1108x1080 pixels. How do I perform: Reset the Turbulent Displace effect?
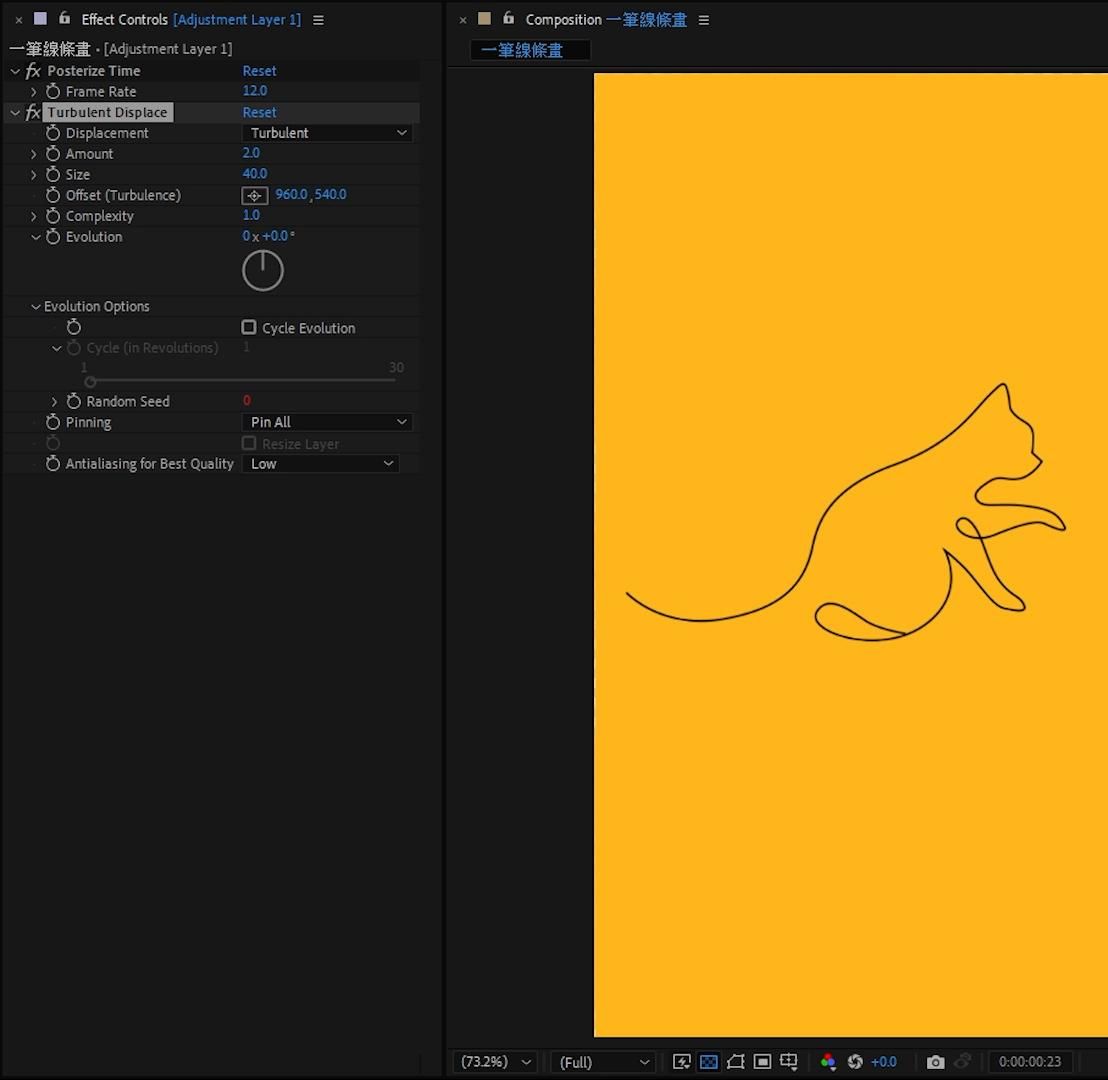click(259, 113)
